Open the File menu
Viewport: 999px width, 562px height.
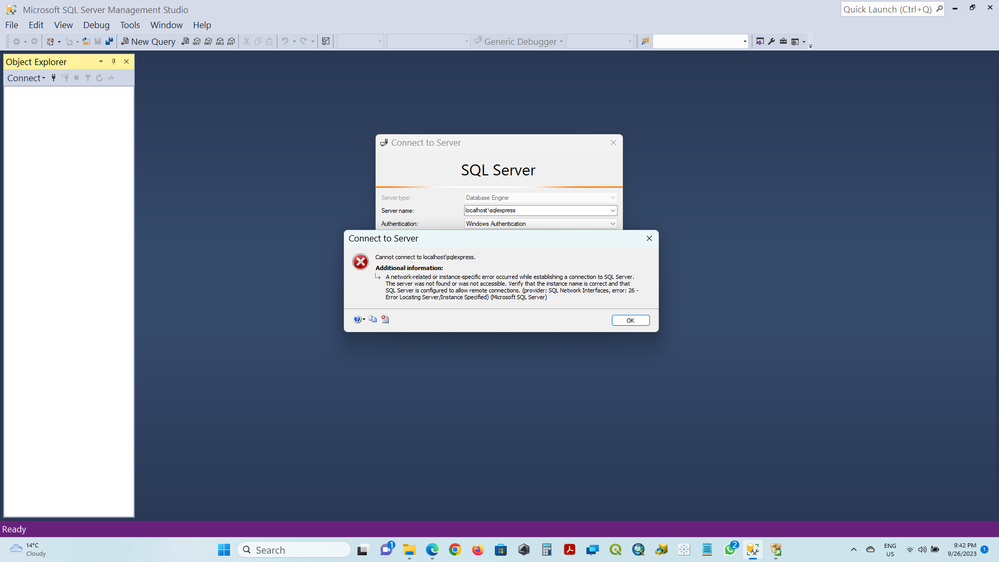[x=11, y=25]
